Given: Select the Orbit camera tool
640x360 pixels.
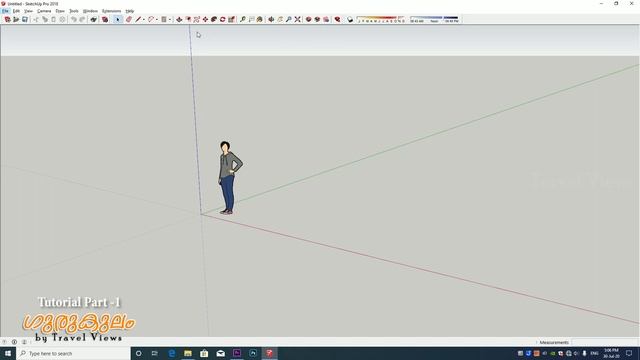Looking at the screenshot, I should (271, 19).
